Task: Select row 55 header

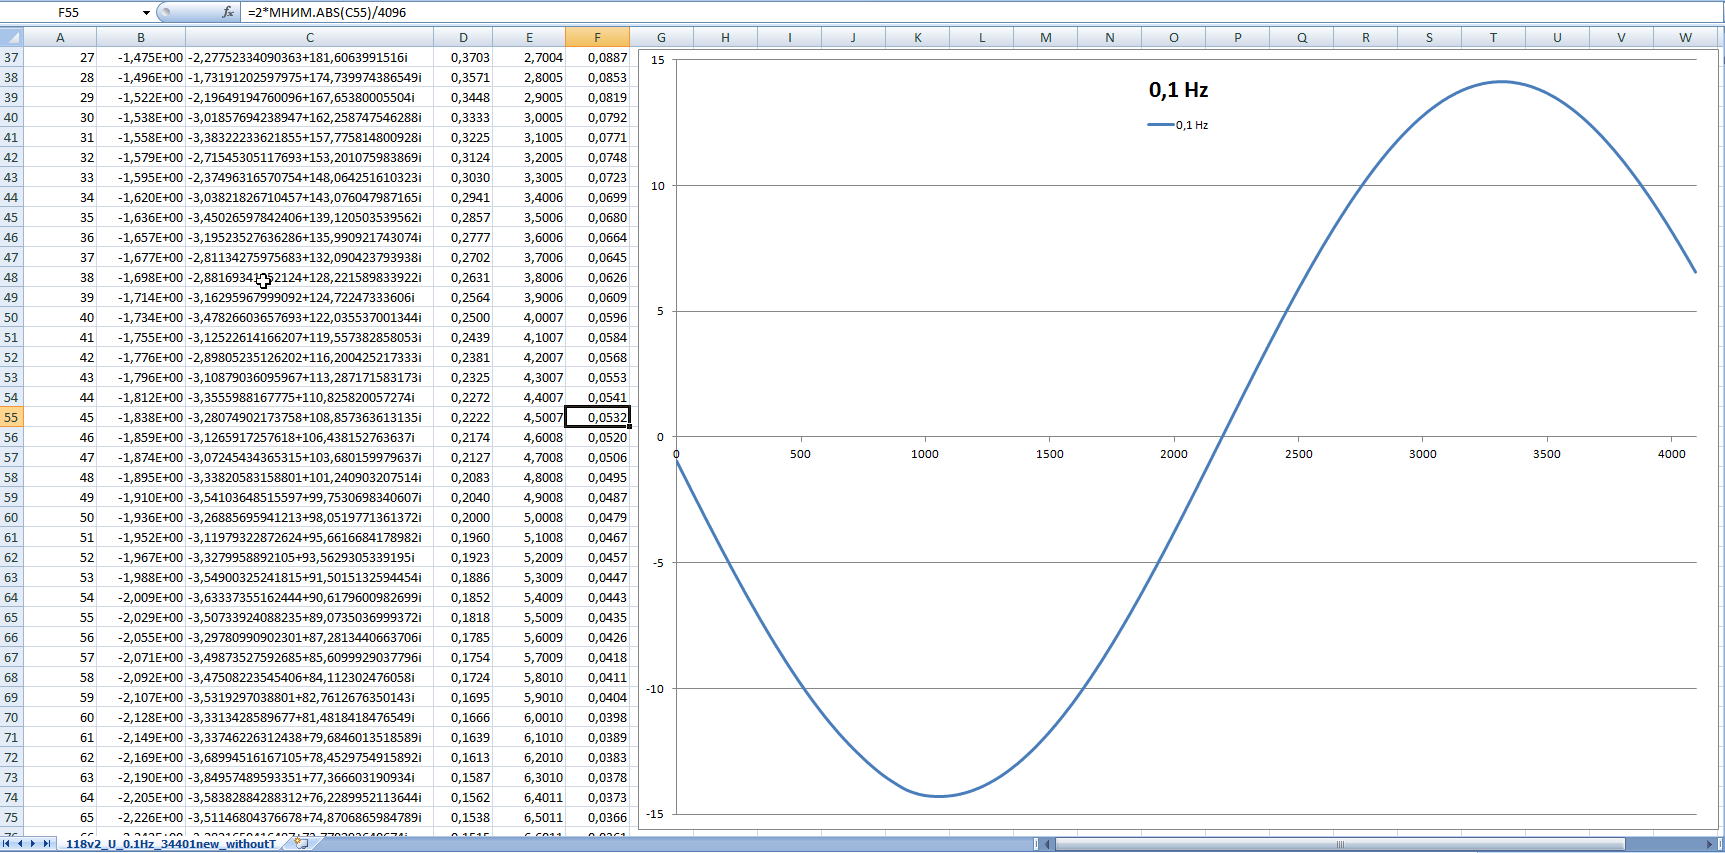Action: pyautogui.click(x=11, y=417)
